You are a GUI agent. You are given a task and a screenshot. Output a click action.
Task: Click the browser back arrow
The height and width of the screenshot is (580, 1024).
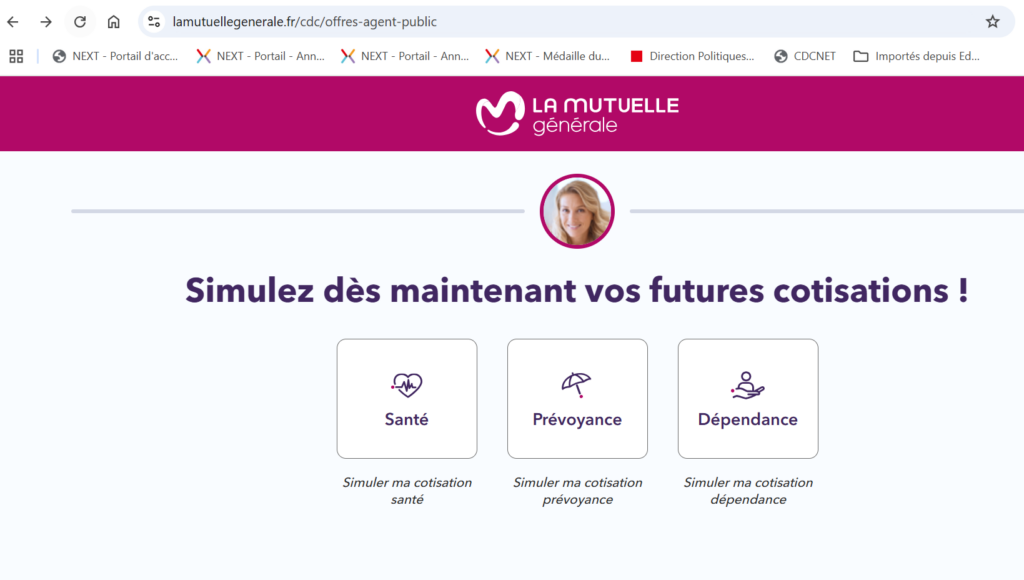[13, 22]
